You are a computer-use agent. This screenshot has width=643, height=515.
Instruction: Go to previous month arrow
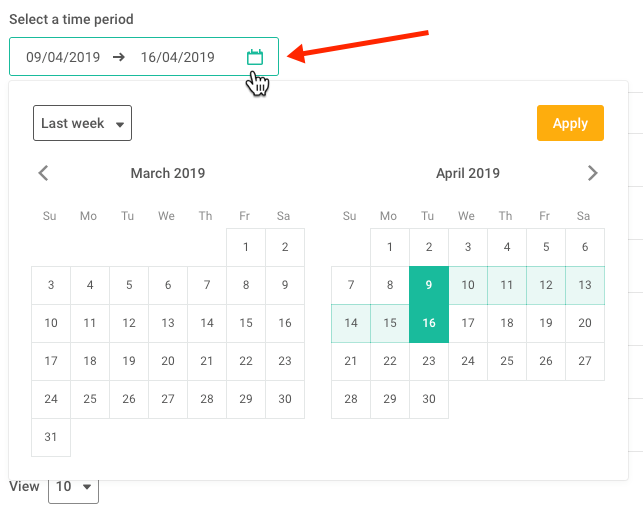[x=43, y=173]
